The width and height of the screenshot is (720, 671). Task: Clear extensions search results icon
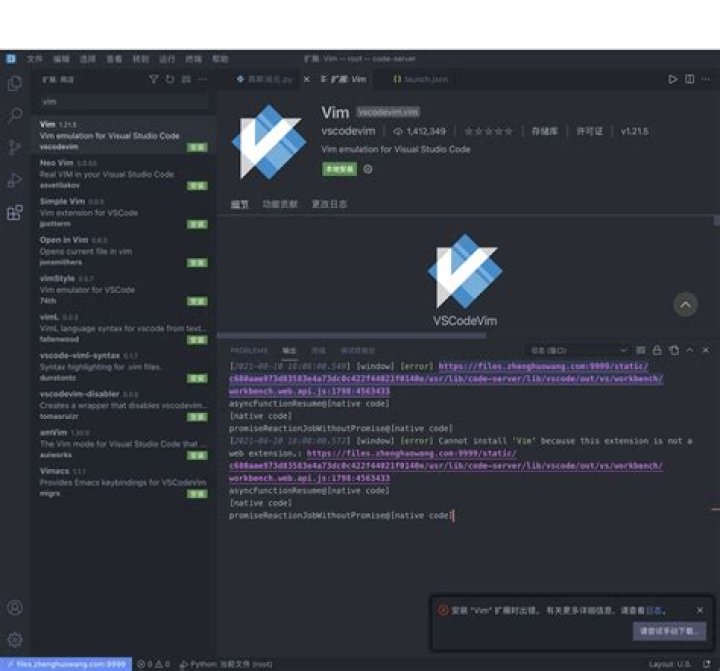(x=186, y=79)
